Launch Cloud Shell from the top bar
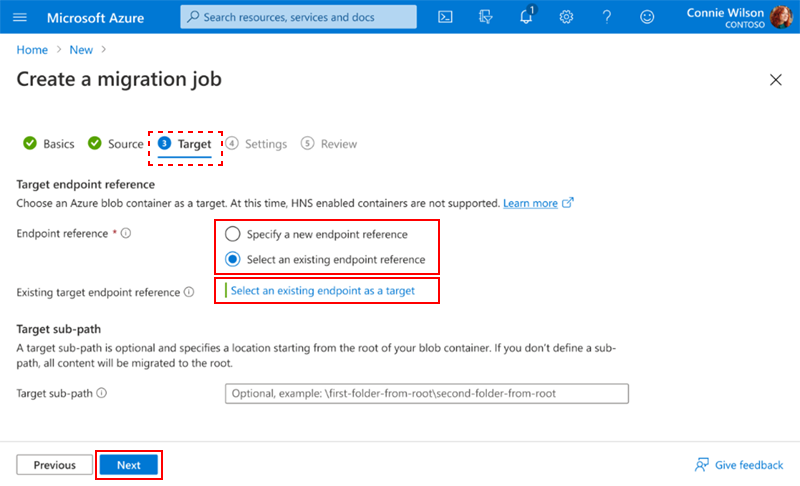The width and height of the screenshot is (800, 486). coord(445,17)
